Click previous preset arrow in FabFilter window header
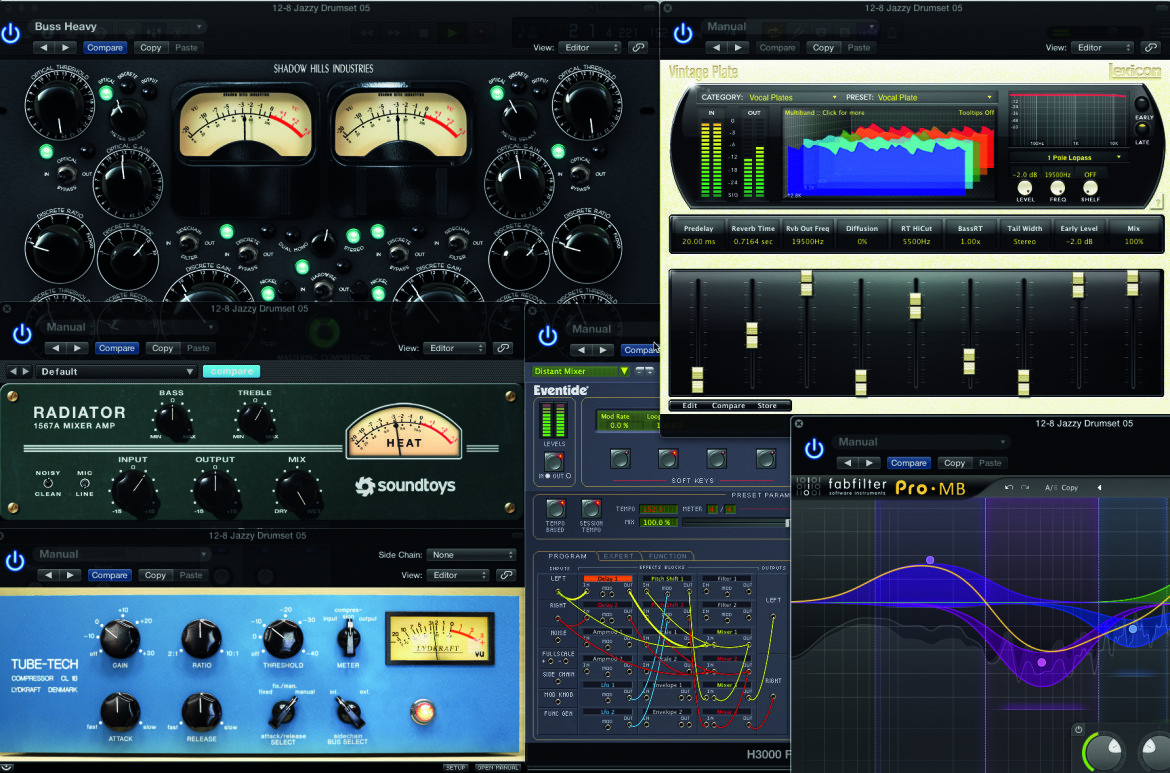This screenshot has width=1170, height=773. point(848,463)
